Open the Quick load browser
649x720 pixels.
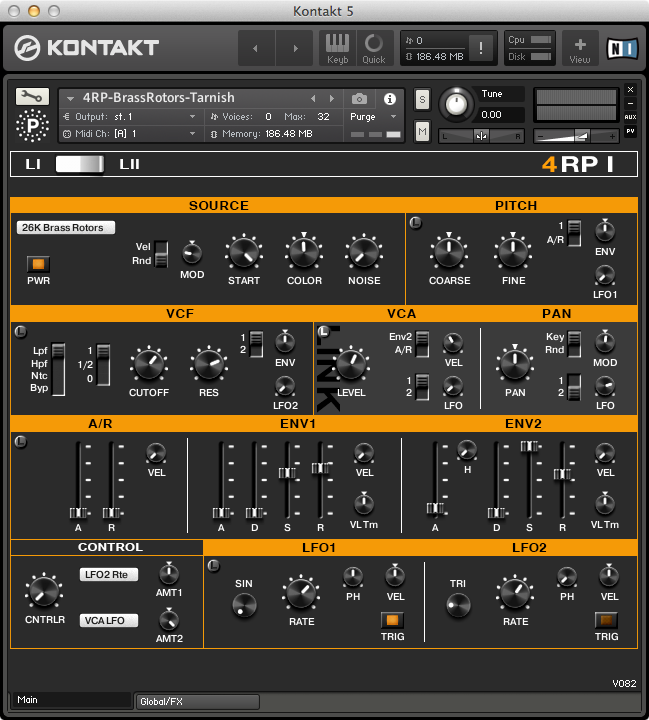(x=374, y=48)
